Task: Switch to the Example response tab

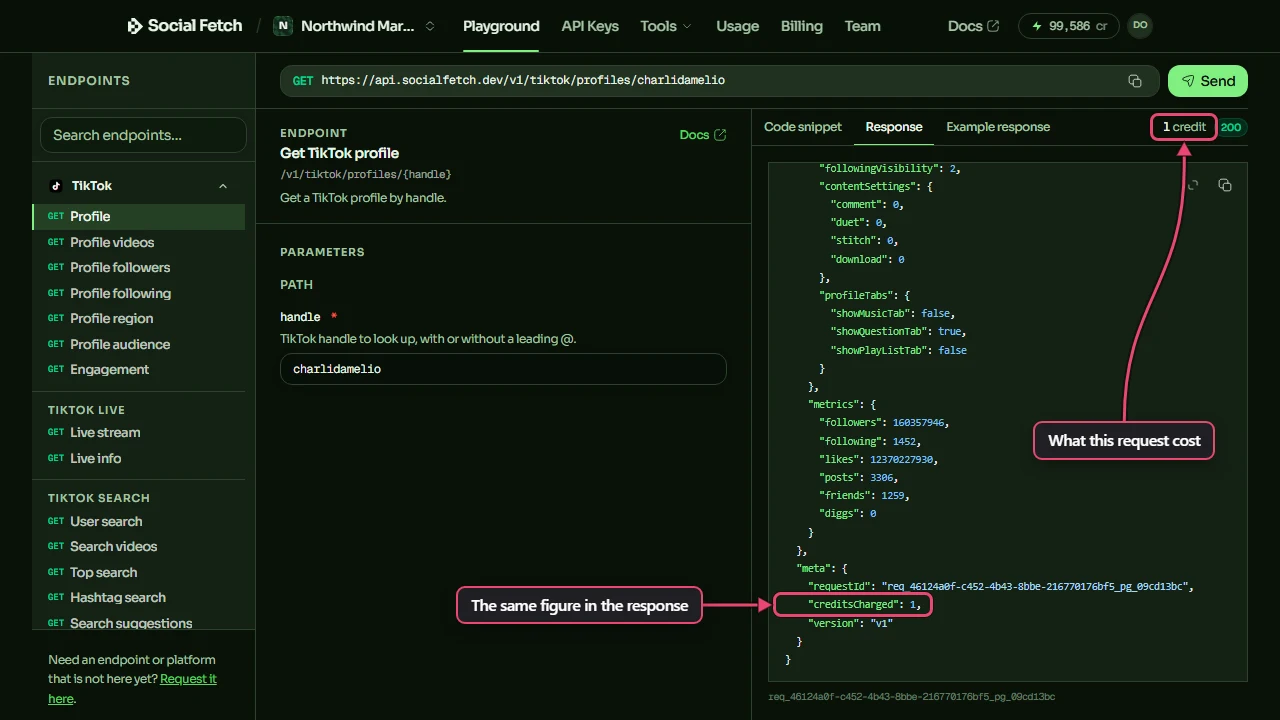Action: click(998, 127)
